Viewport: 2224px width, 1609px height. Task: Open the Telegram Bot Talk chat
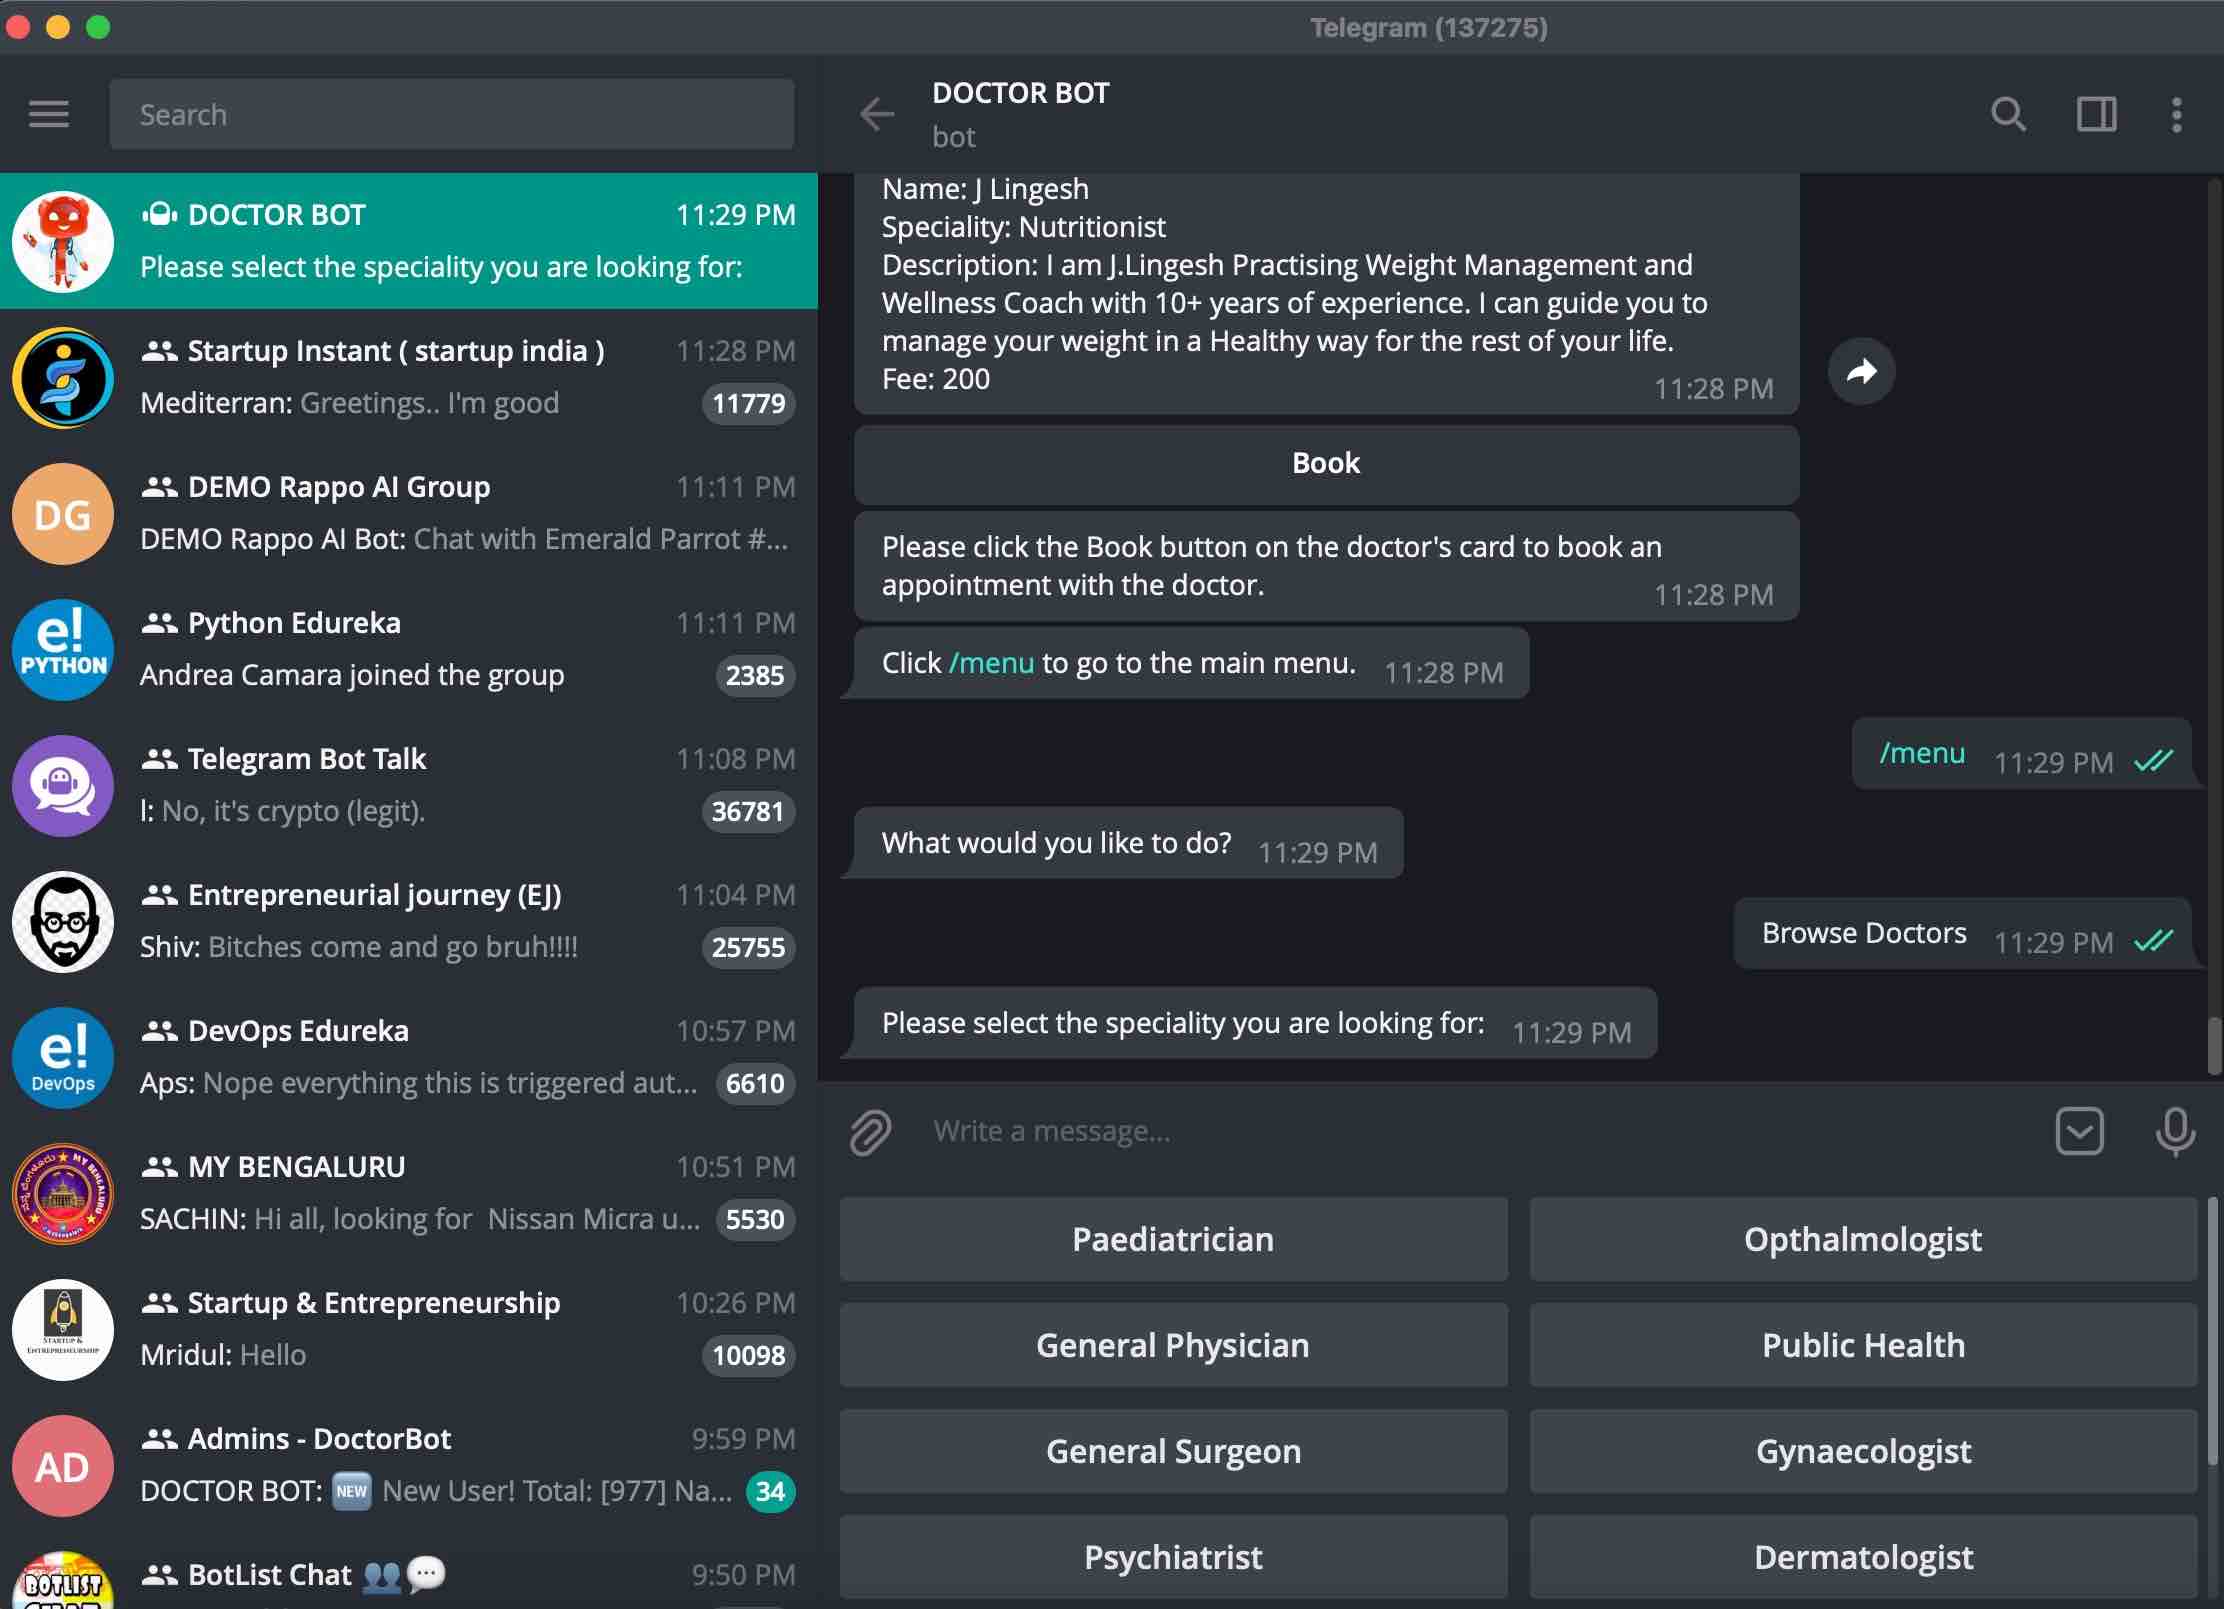click(x=409, y=785)
